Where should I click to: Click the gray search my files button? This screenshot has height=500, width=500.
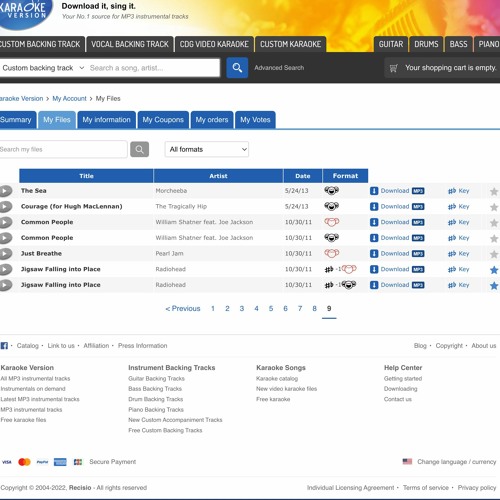[139, 149]
